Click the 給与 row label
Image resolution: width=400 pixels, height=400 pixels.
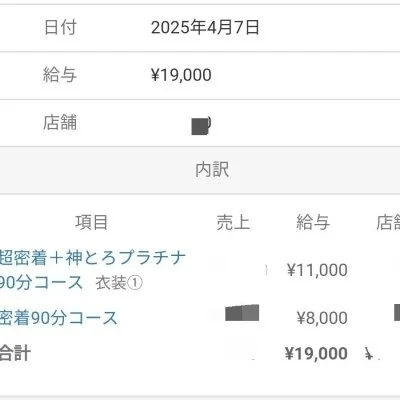60,75
